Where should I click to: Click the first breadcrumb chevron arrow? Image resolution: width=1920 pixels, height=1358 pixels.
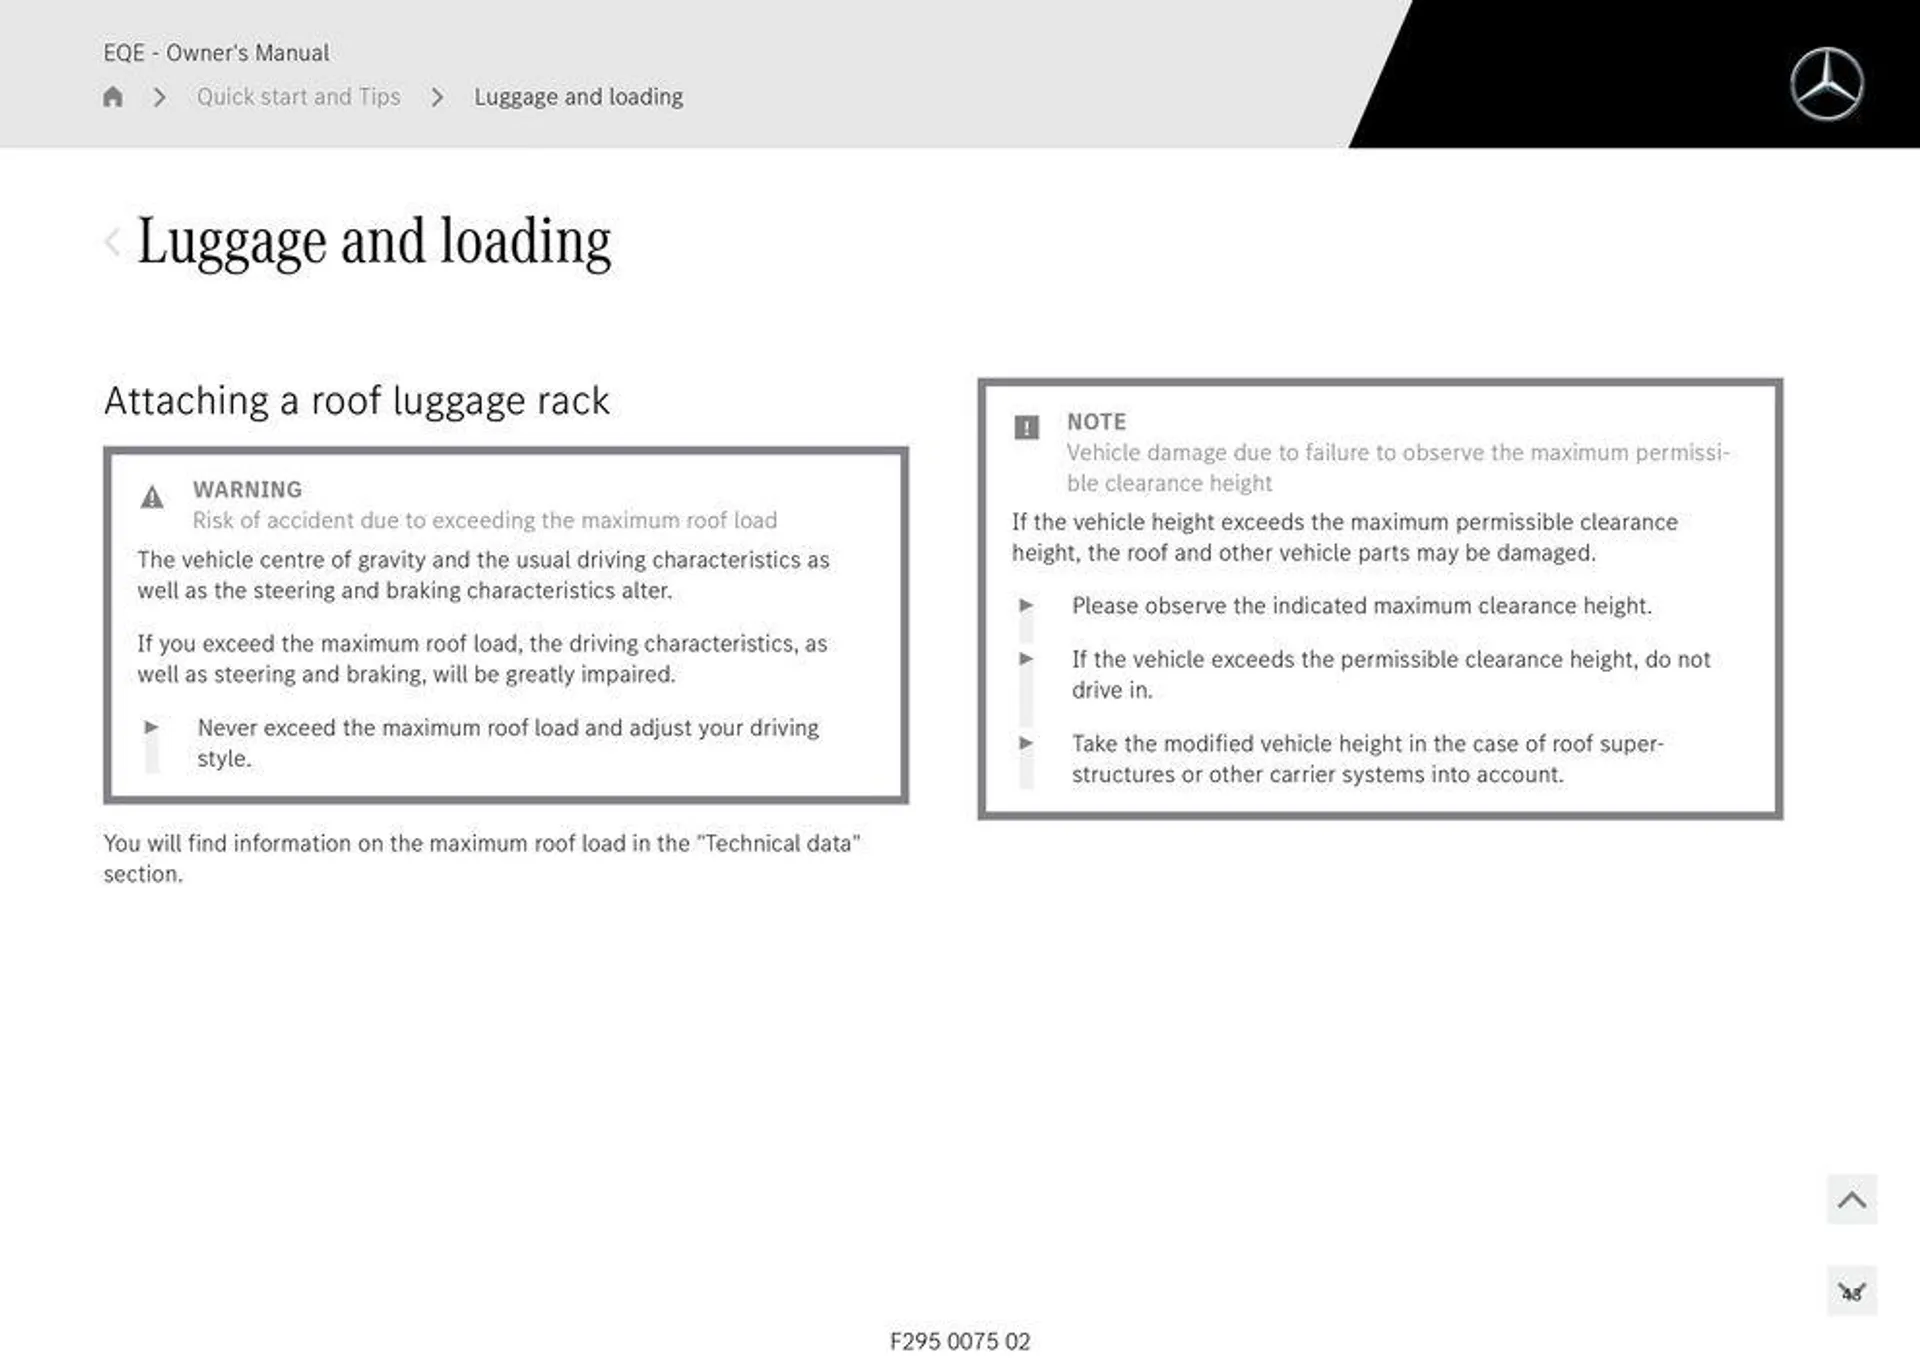(160, 96)
